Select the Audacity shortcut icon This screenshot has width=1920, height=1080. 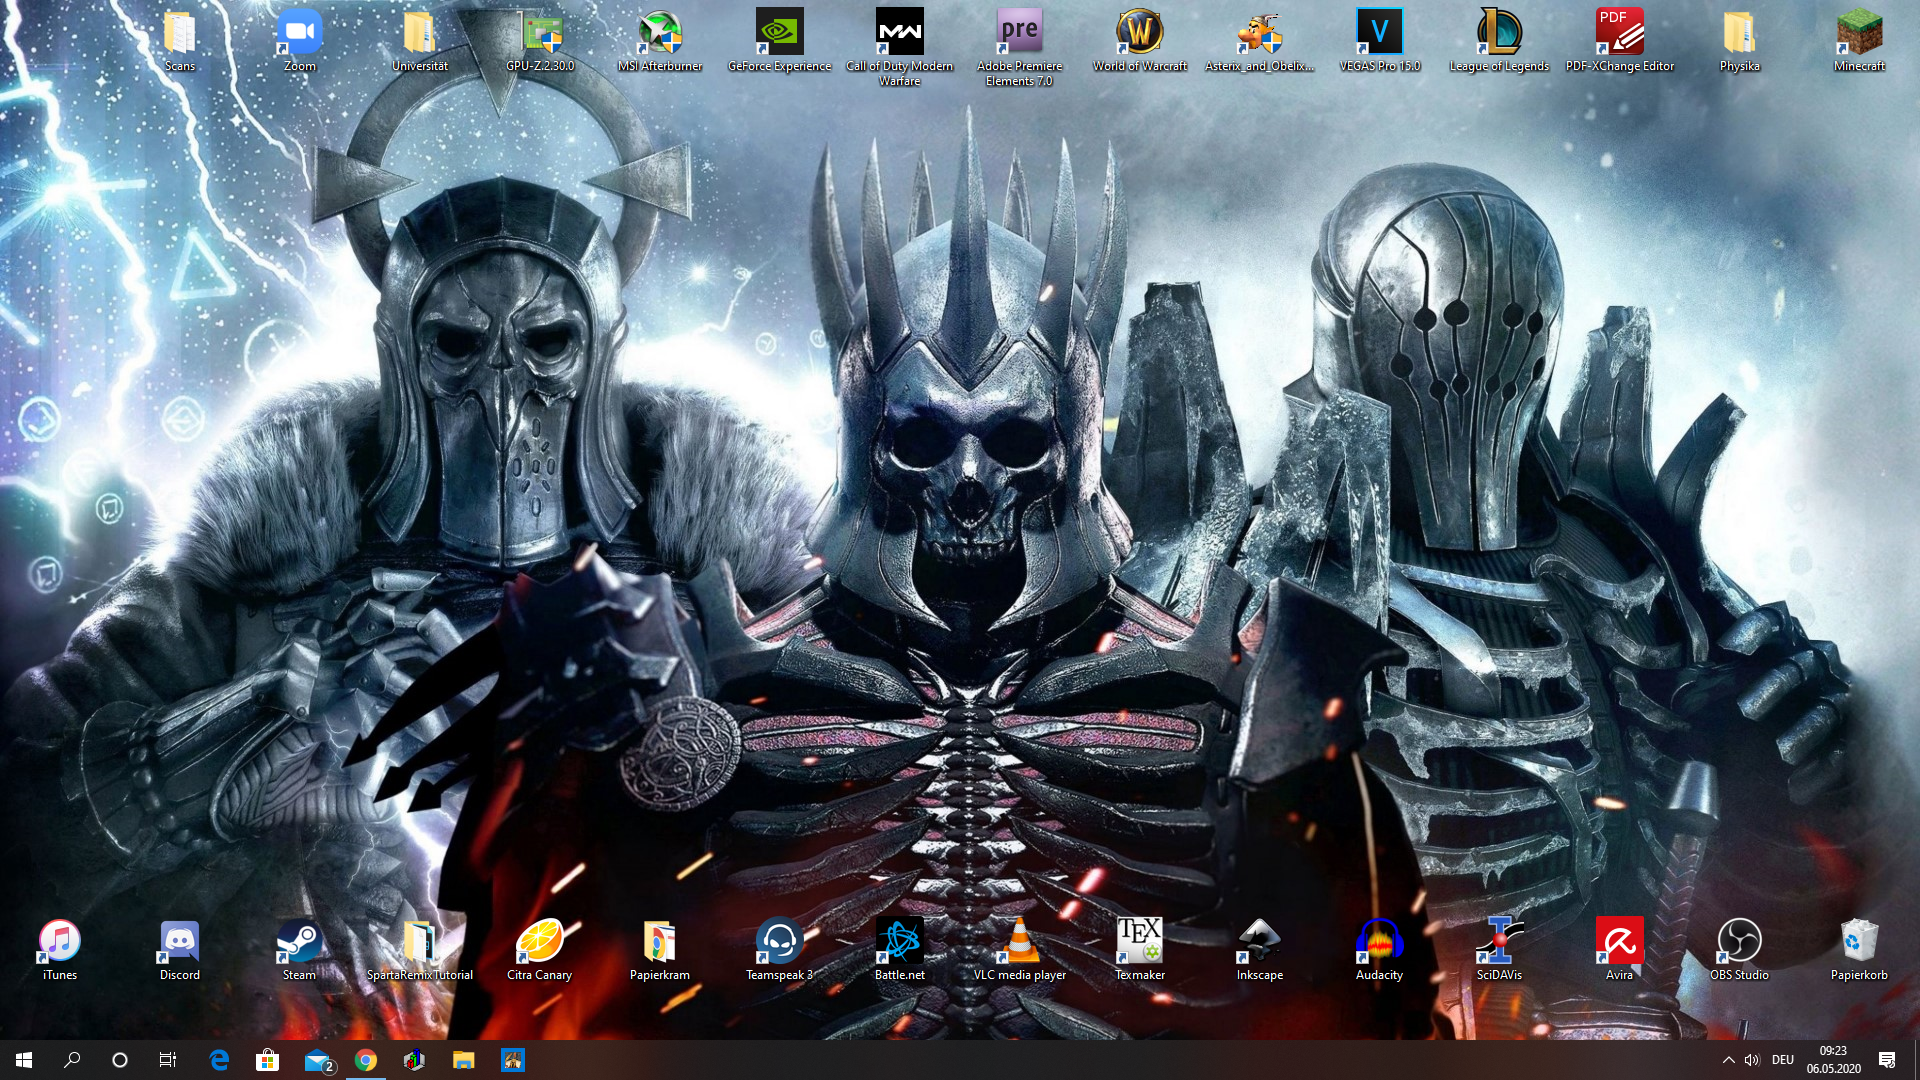1380,950
